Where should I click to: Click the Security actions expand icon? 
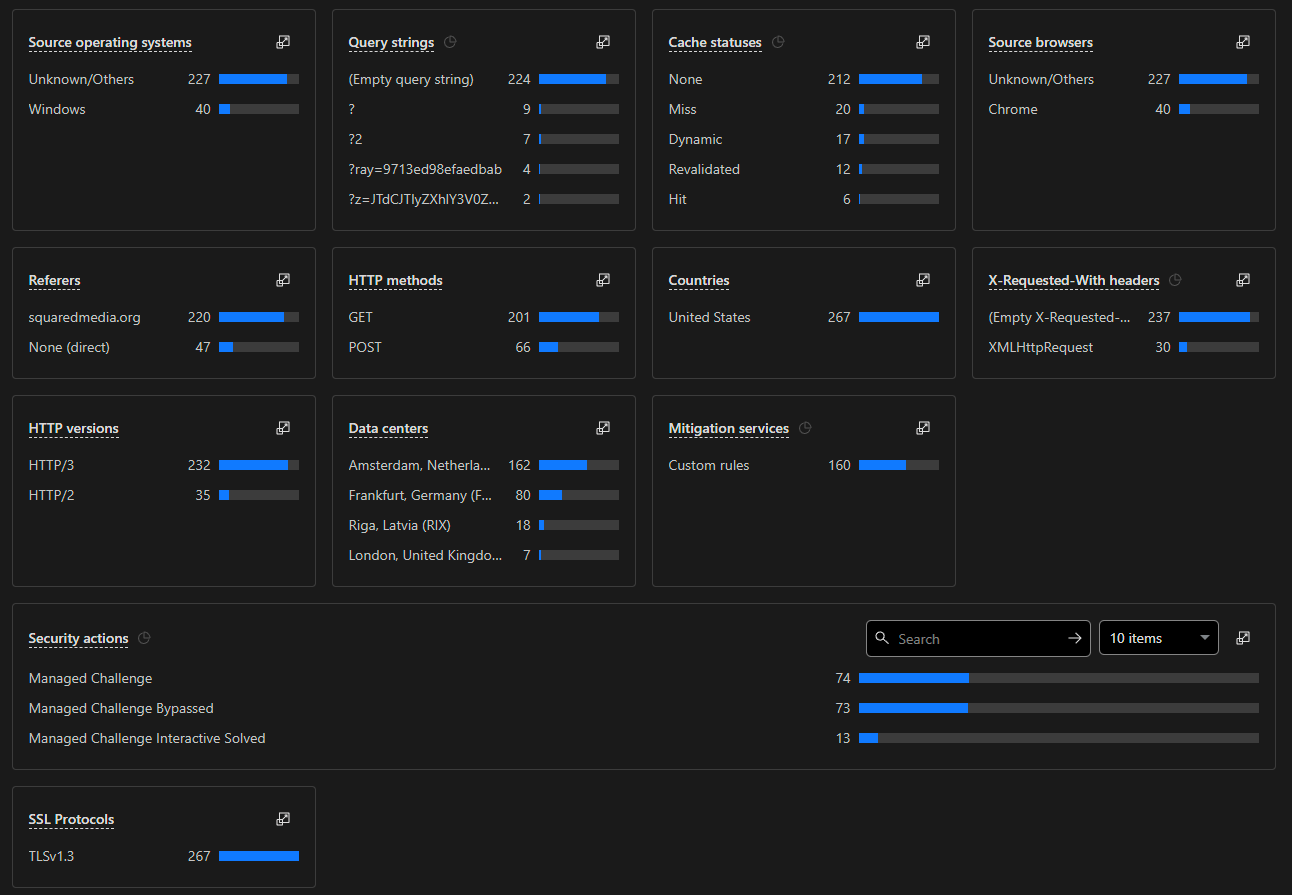(x=1243, y=638)
